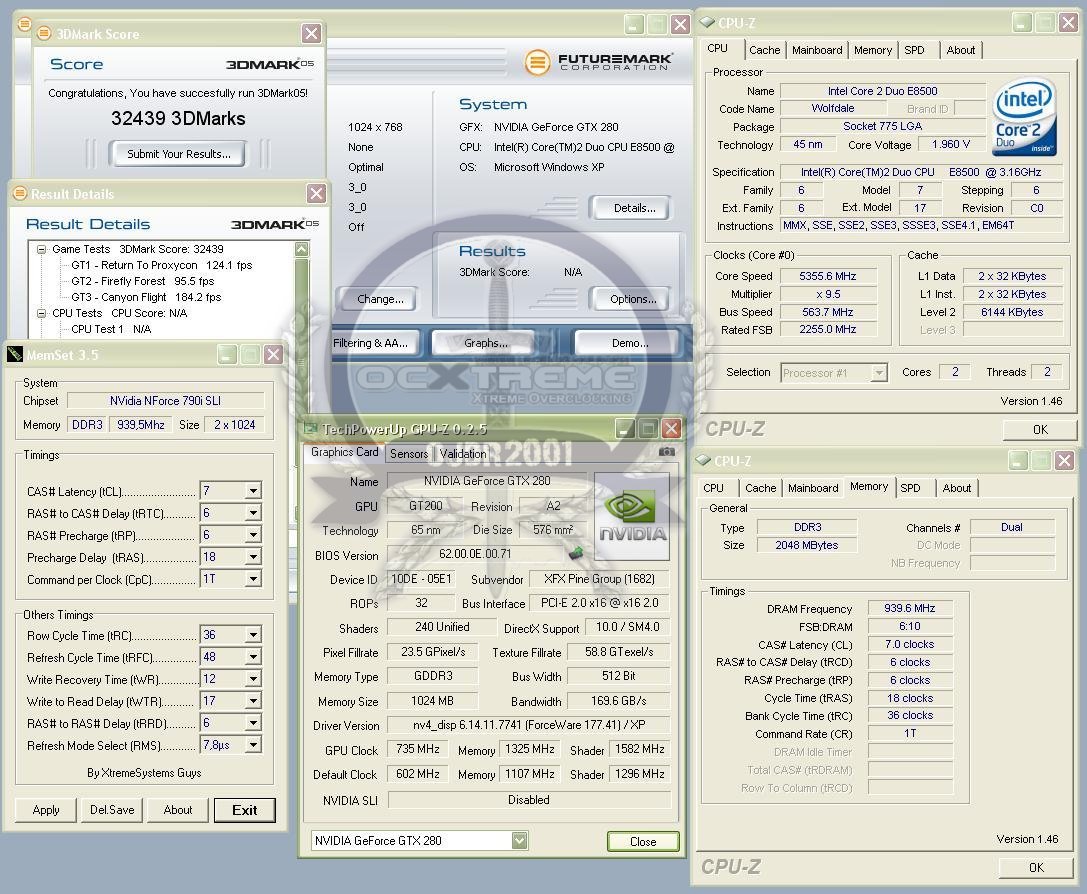
Task: Click the Demo... button
Action: point(629,342)
